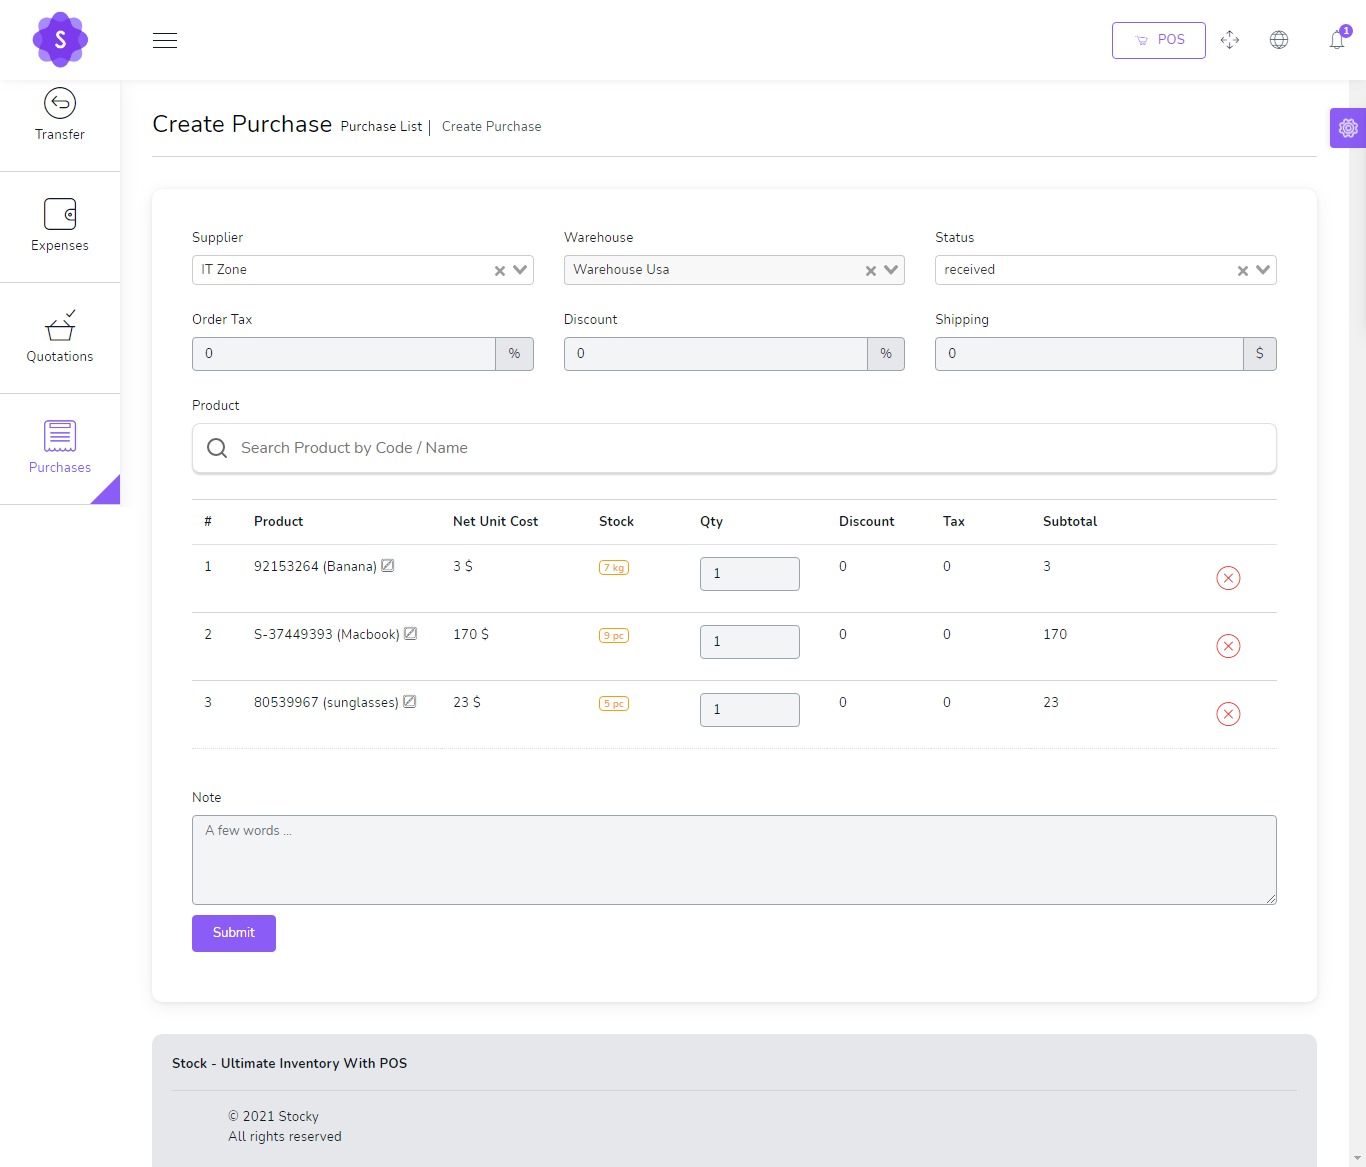Image resolution: width=1366 pixels, height=1167 pixels.
Task: Edit the Macbook line item via pencil icon
Action: [x=410, y=632]
